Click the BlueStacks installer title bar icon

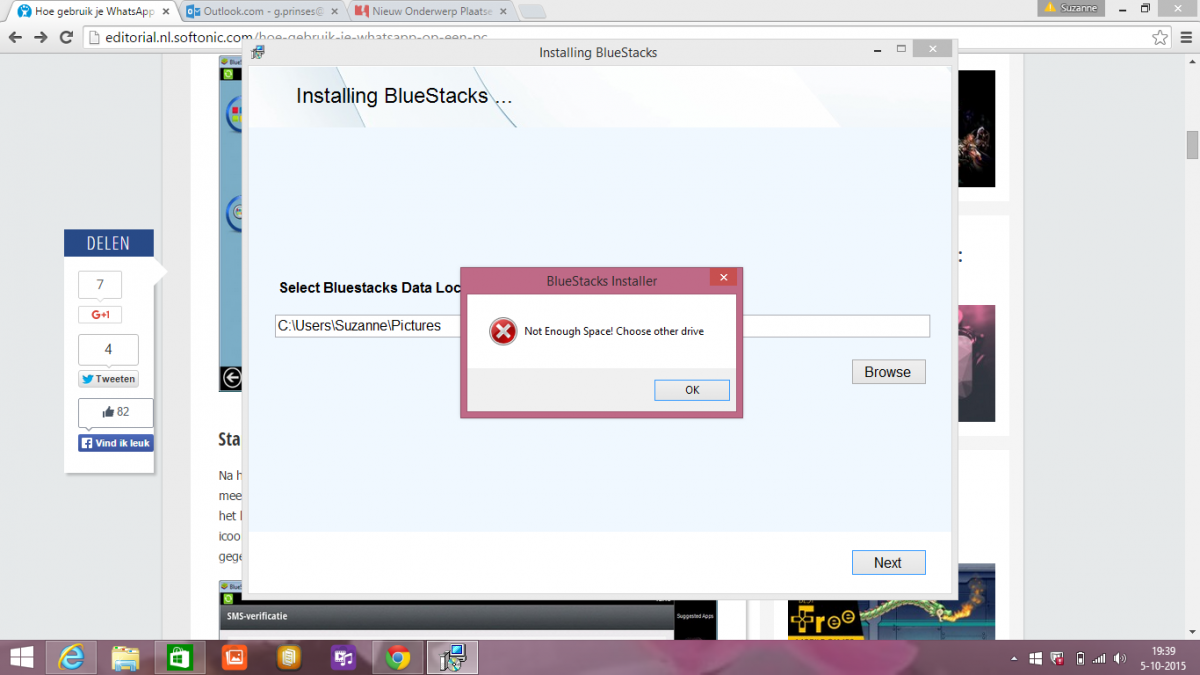coord(258,52)
